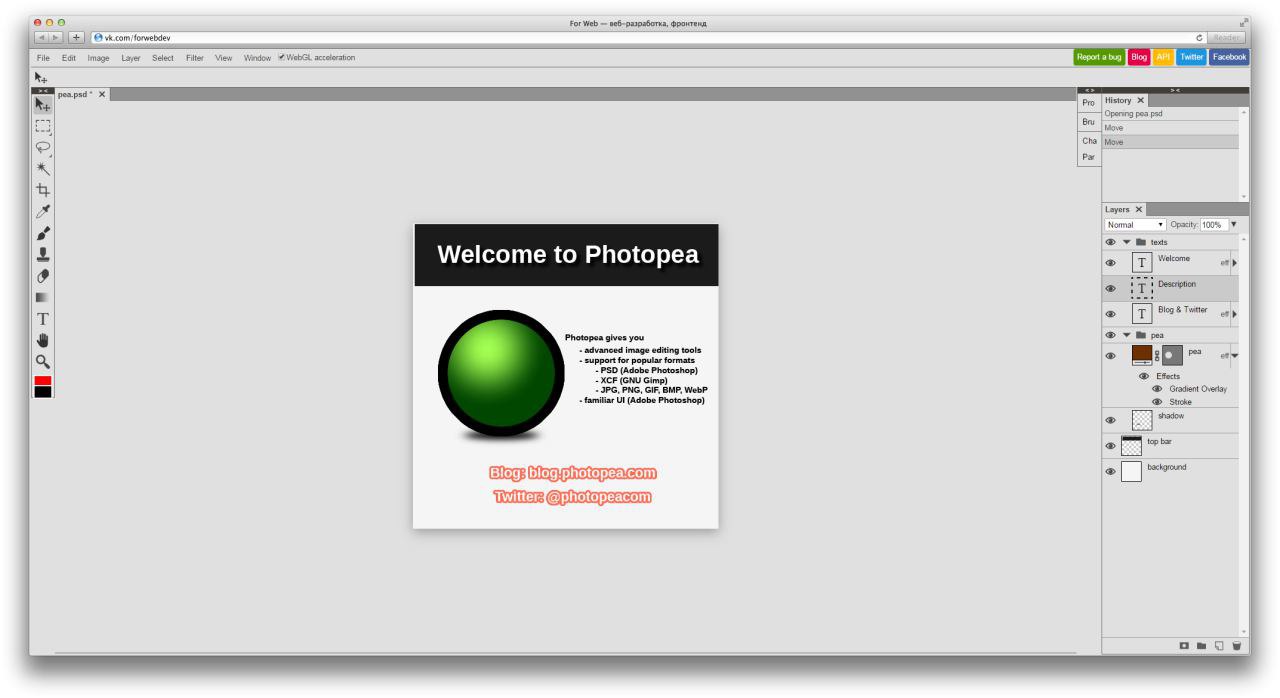Hide the Description layer
The image size is (1280, 698).
click(x=1111, y=288)
